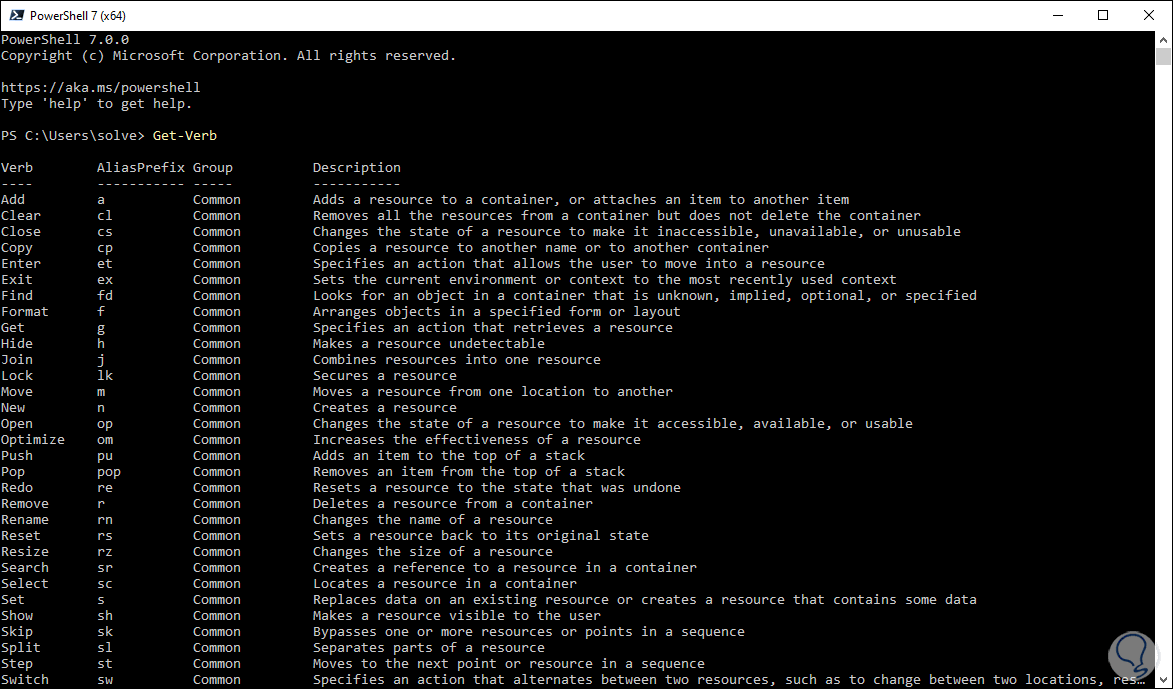Click the 'Redo' verb entry
Image resolution: width=1173 pixels, height=689 pixels.
click(x=16, y=488)
